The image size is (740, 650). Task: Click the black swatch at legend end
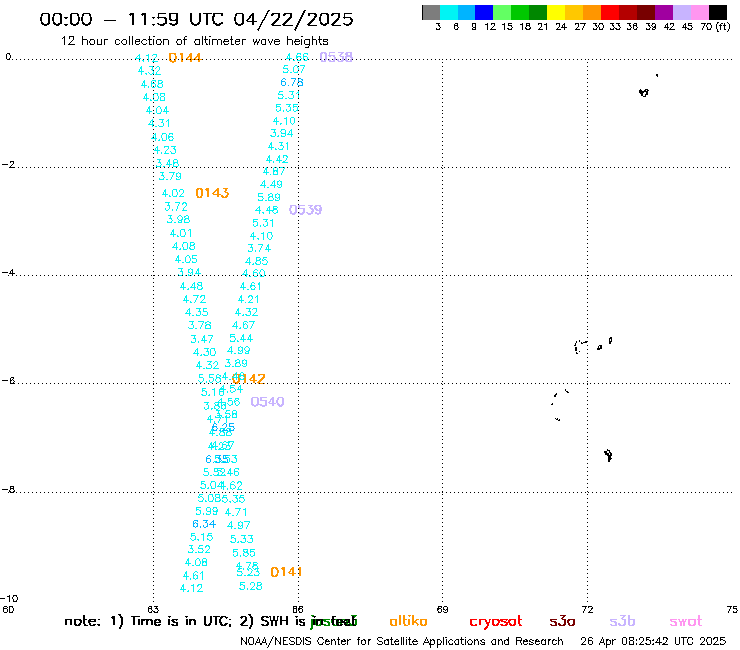click(717, 12)
